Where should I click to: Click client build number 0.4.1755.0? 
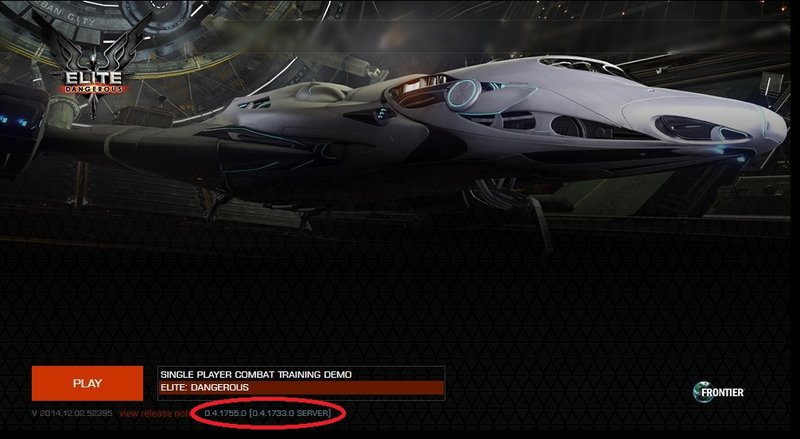click(x=225, y=413)
